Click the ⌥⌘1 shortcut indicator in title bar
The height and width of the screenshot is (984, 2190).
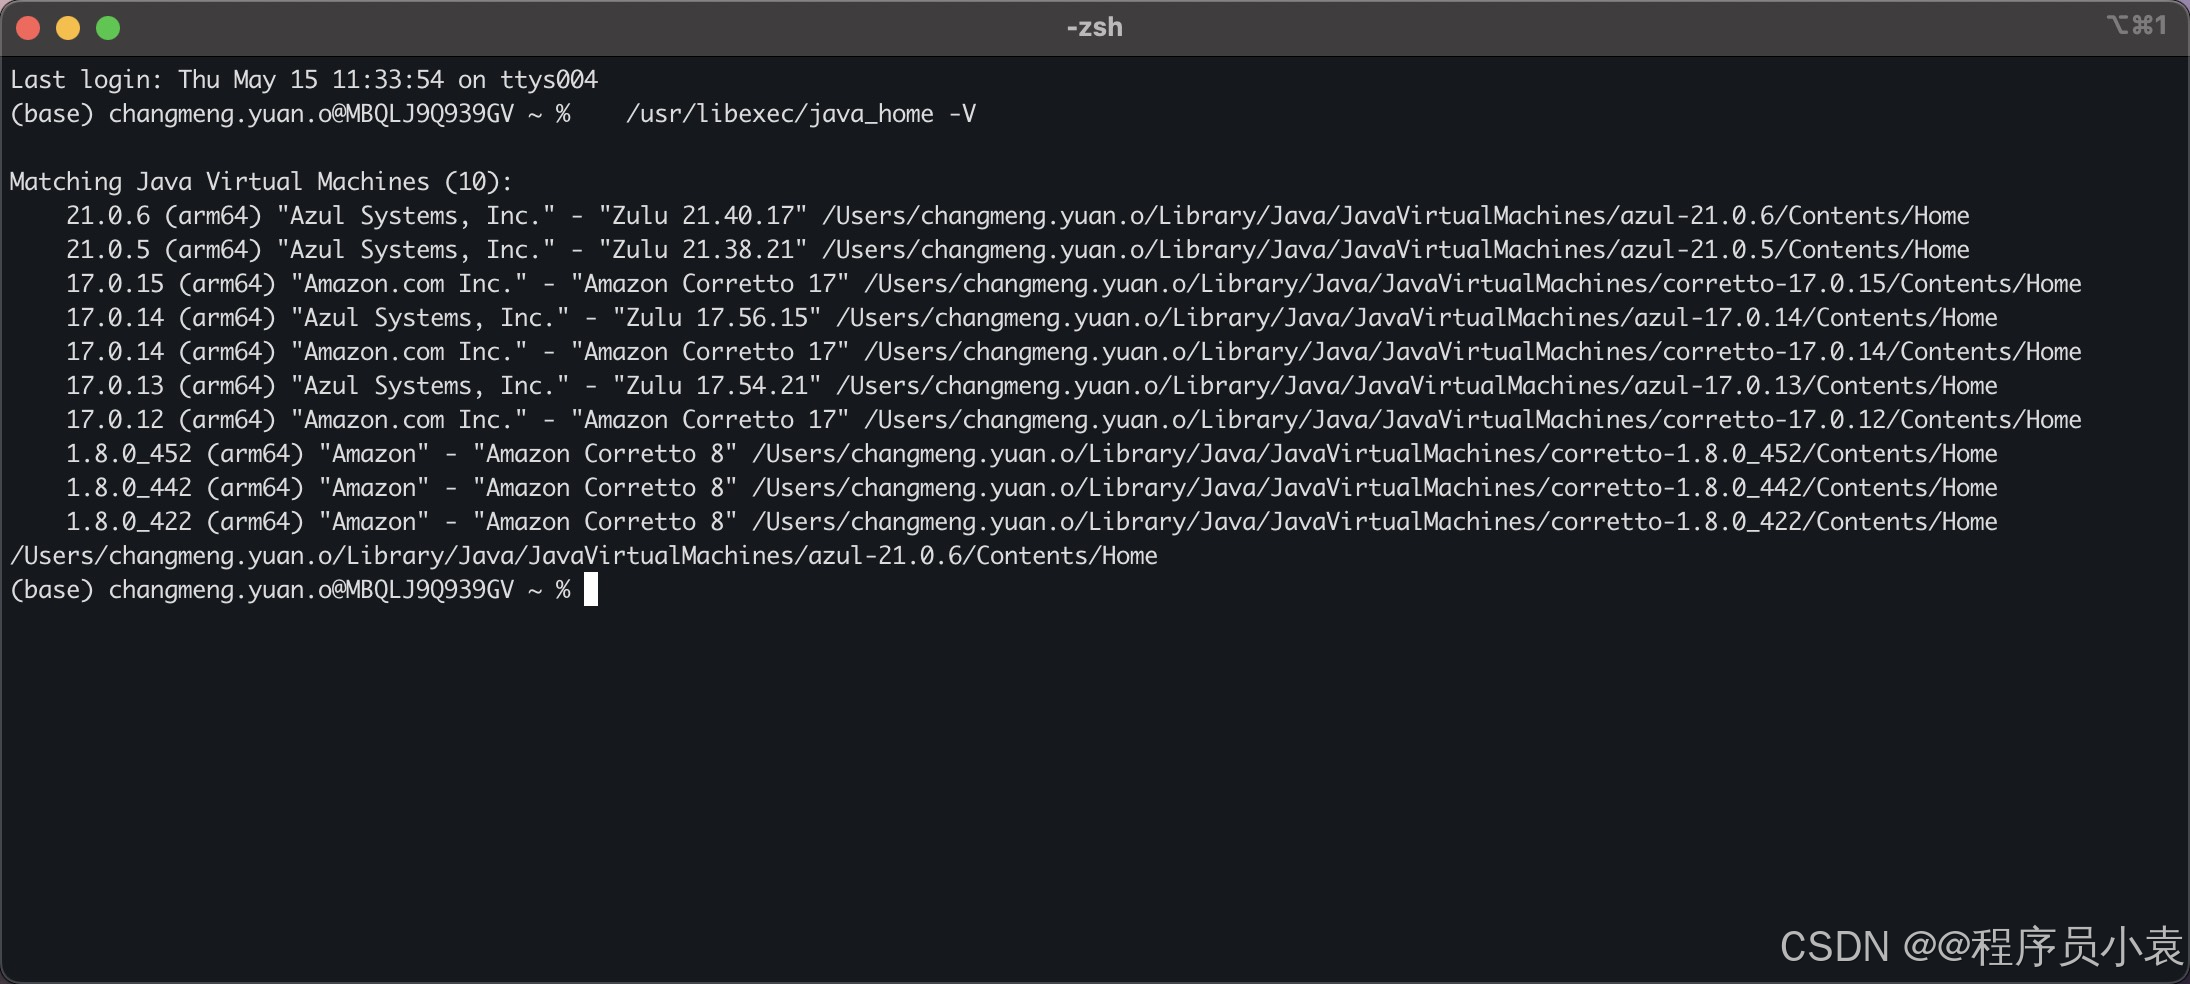tap(2137, 25)
